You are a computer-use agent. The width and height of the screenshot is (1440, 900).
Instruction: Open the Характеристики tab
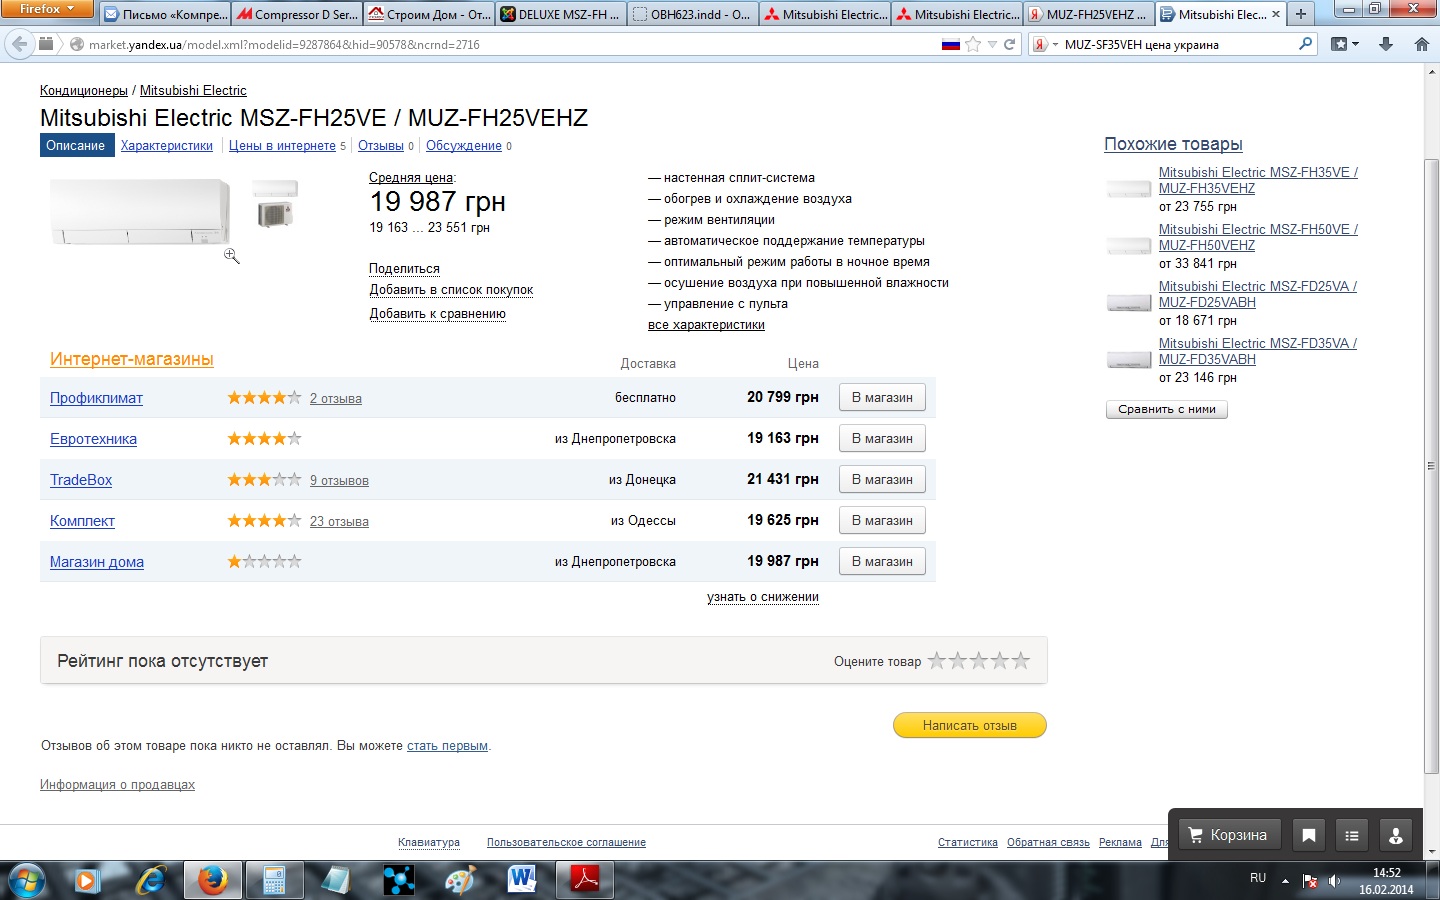[167, 146]
